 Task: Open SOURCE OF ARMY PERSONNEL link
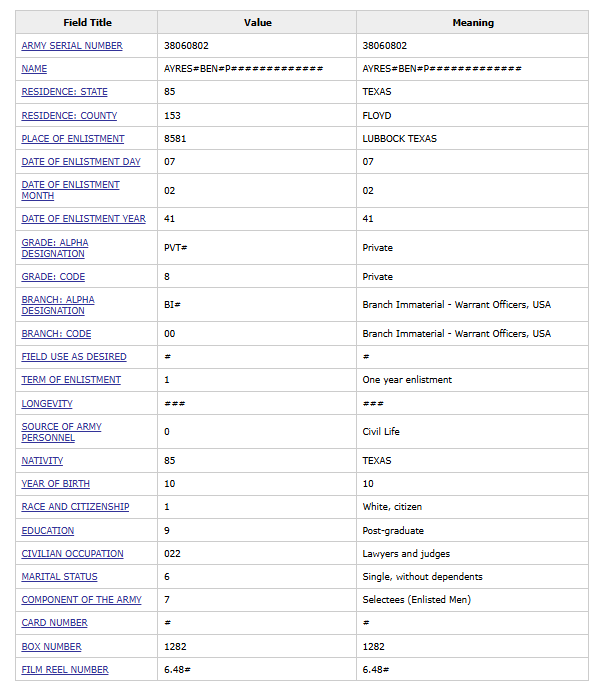point(61,427)
